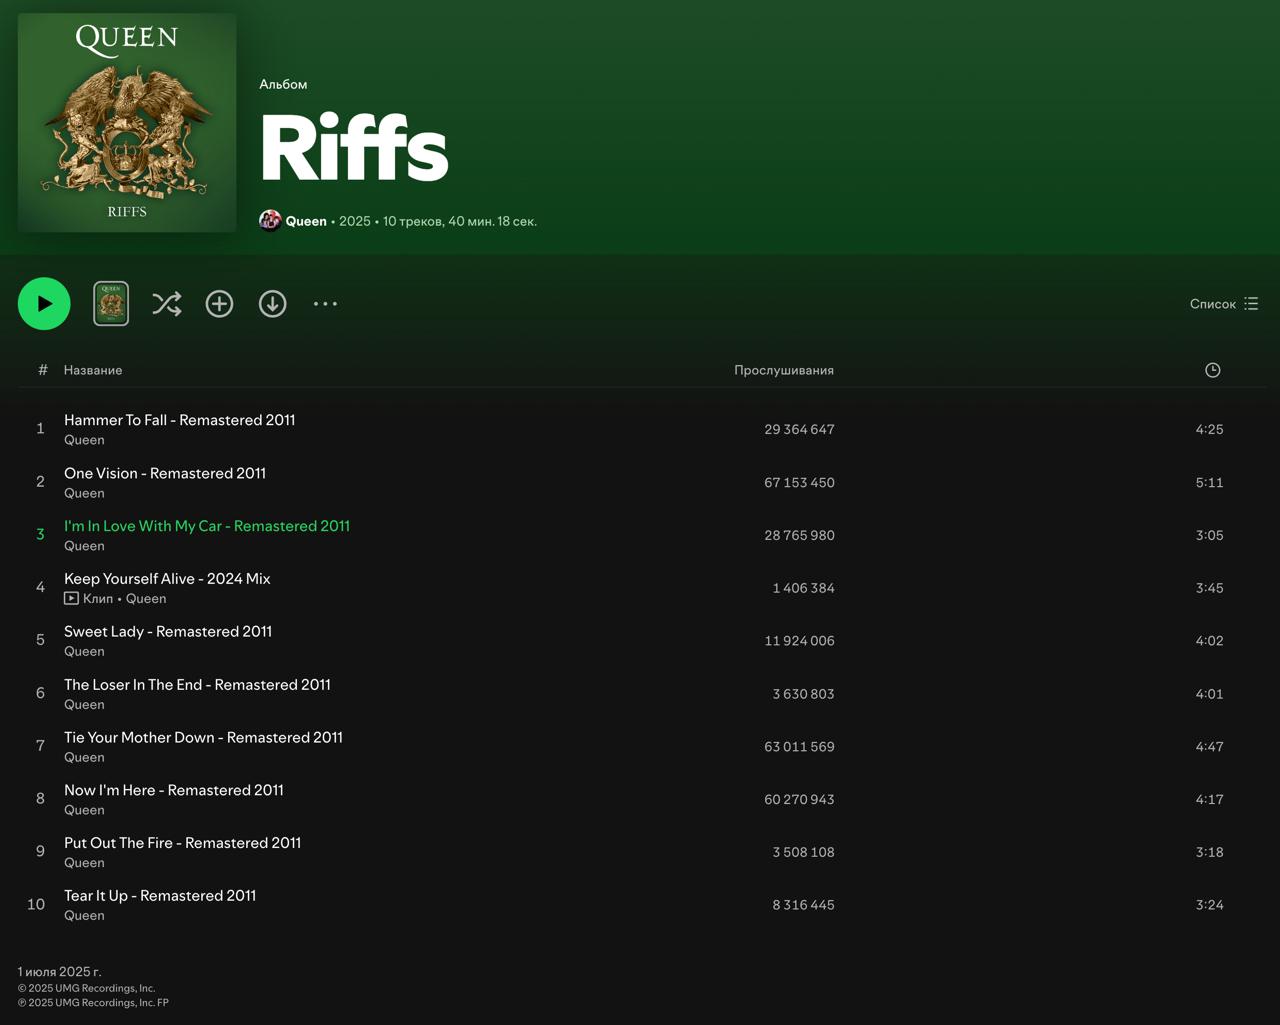The height and width of the screenshot is (1025, 1280).
Task: Click the Альбом label above the title
Action: (x=283, y=84)
